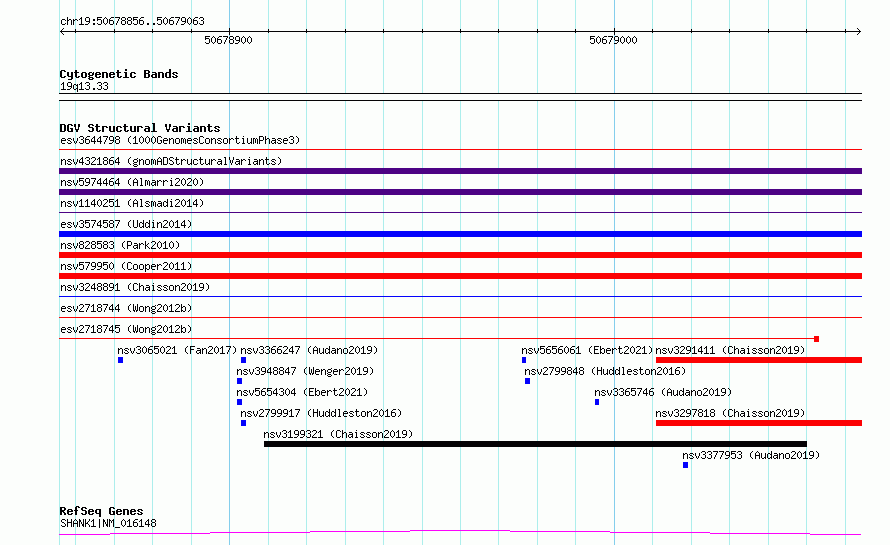Select the 19q13.33 cytogenetic band label
Image resolution: width=890 pixels, height=545 pixels.
[x=85, y=86]
